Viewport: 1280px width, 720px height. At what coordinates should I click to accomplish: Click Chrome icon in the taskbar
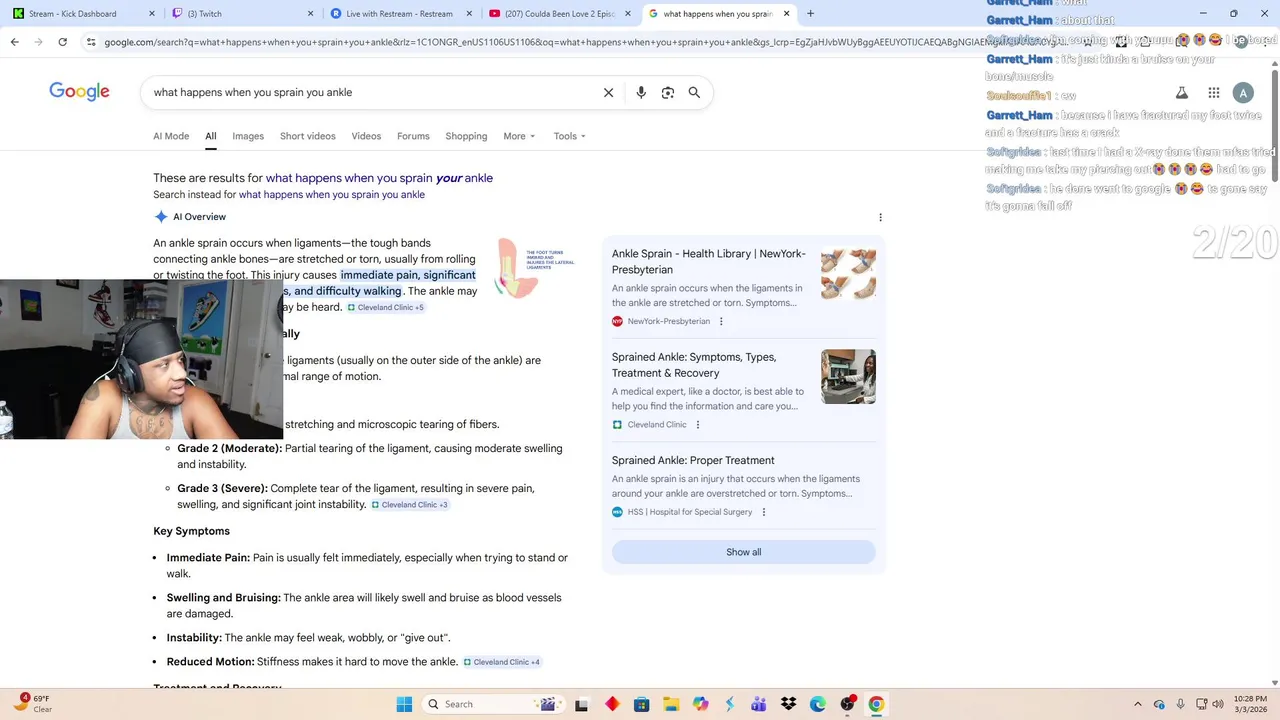point(876,704)
